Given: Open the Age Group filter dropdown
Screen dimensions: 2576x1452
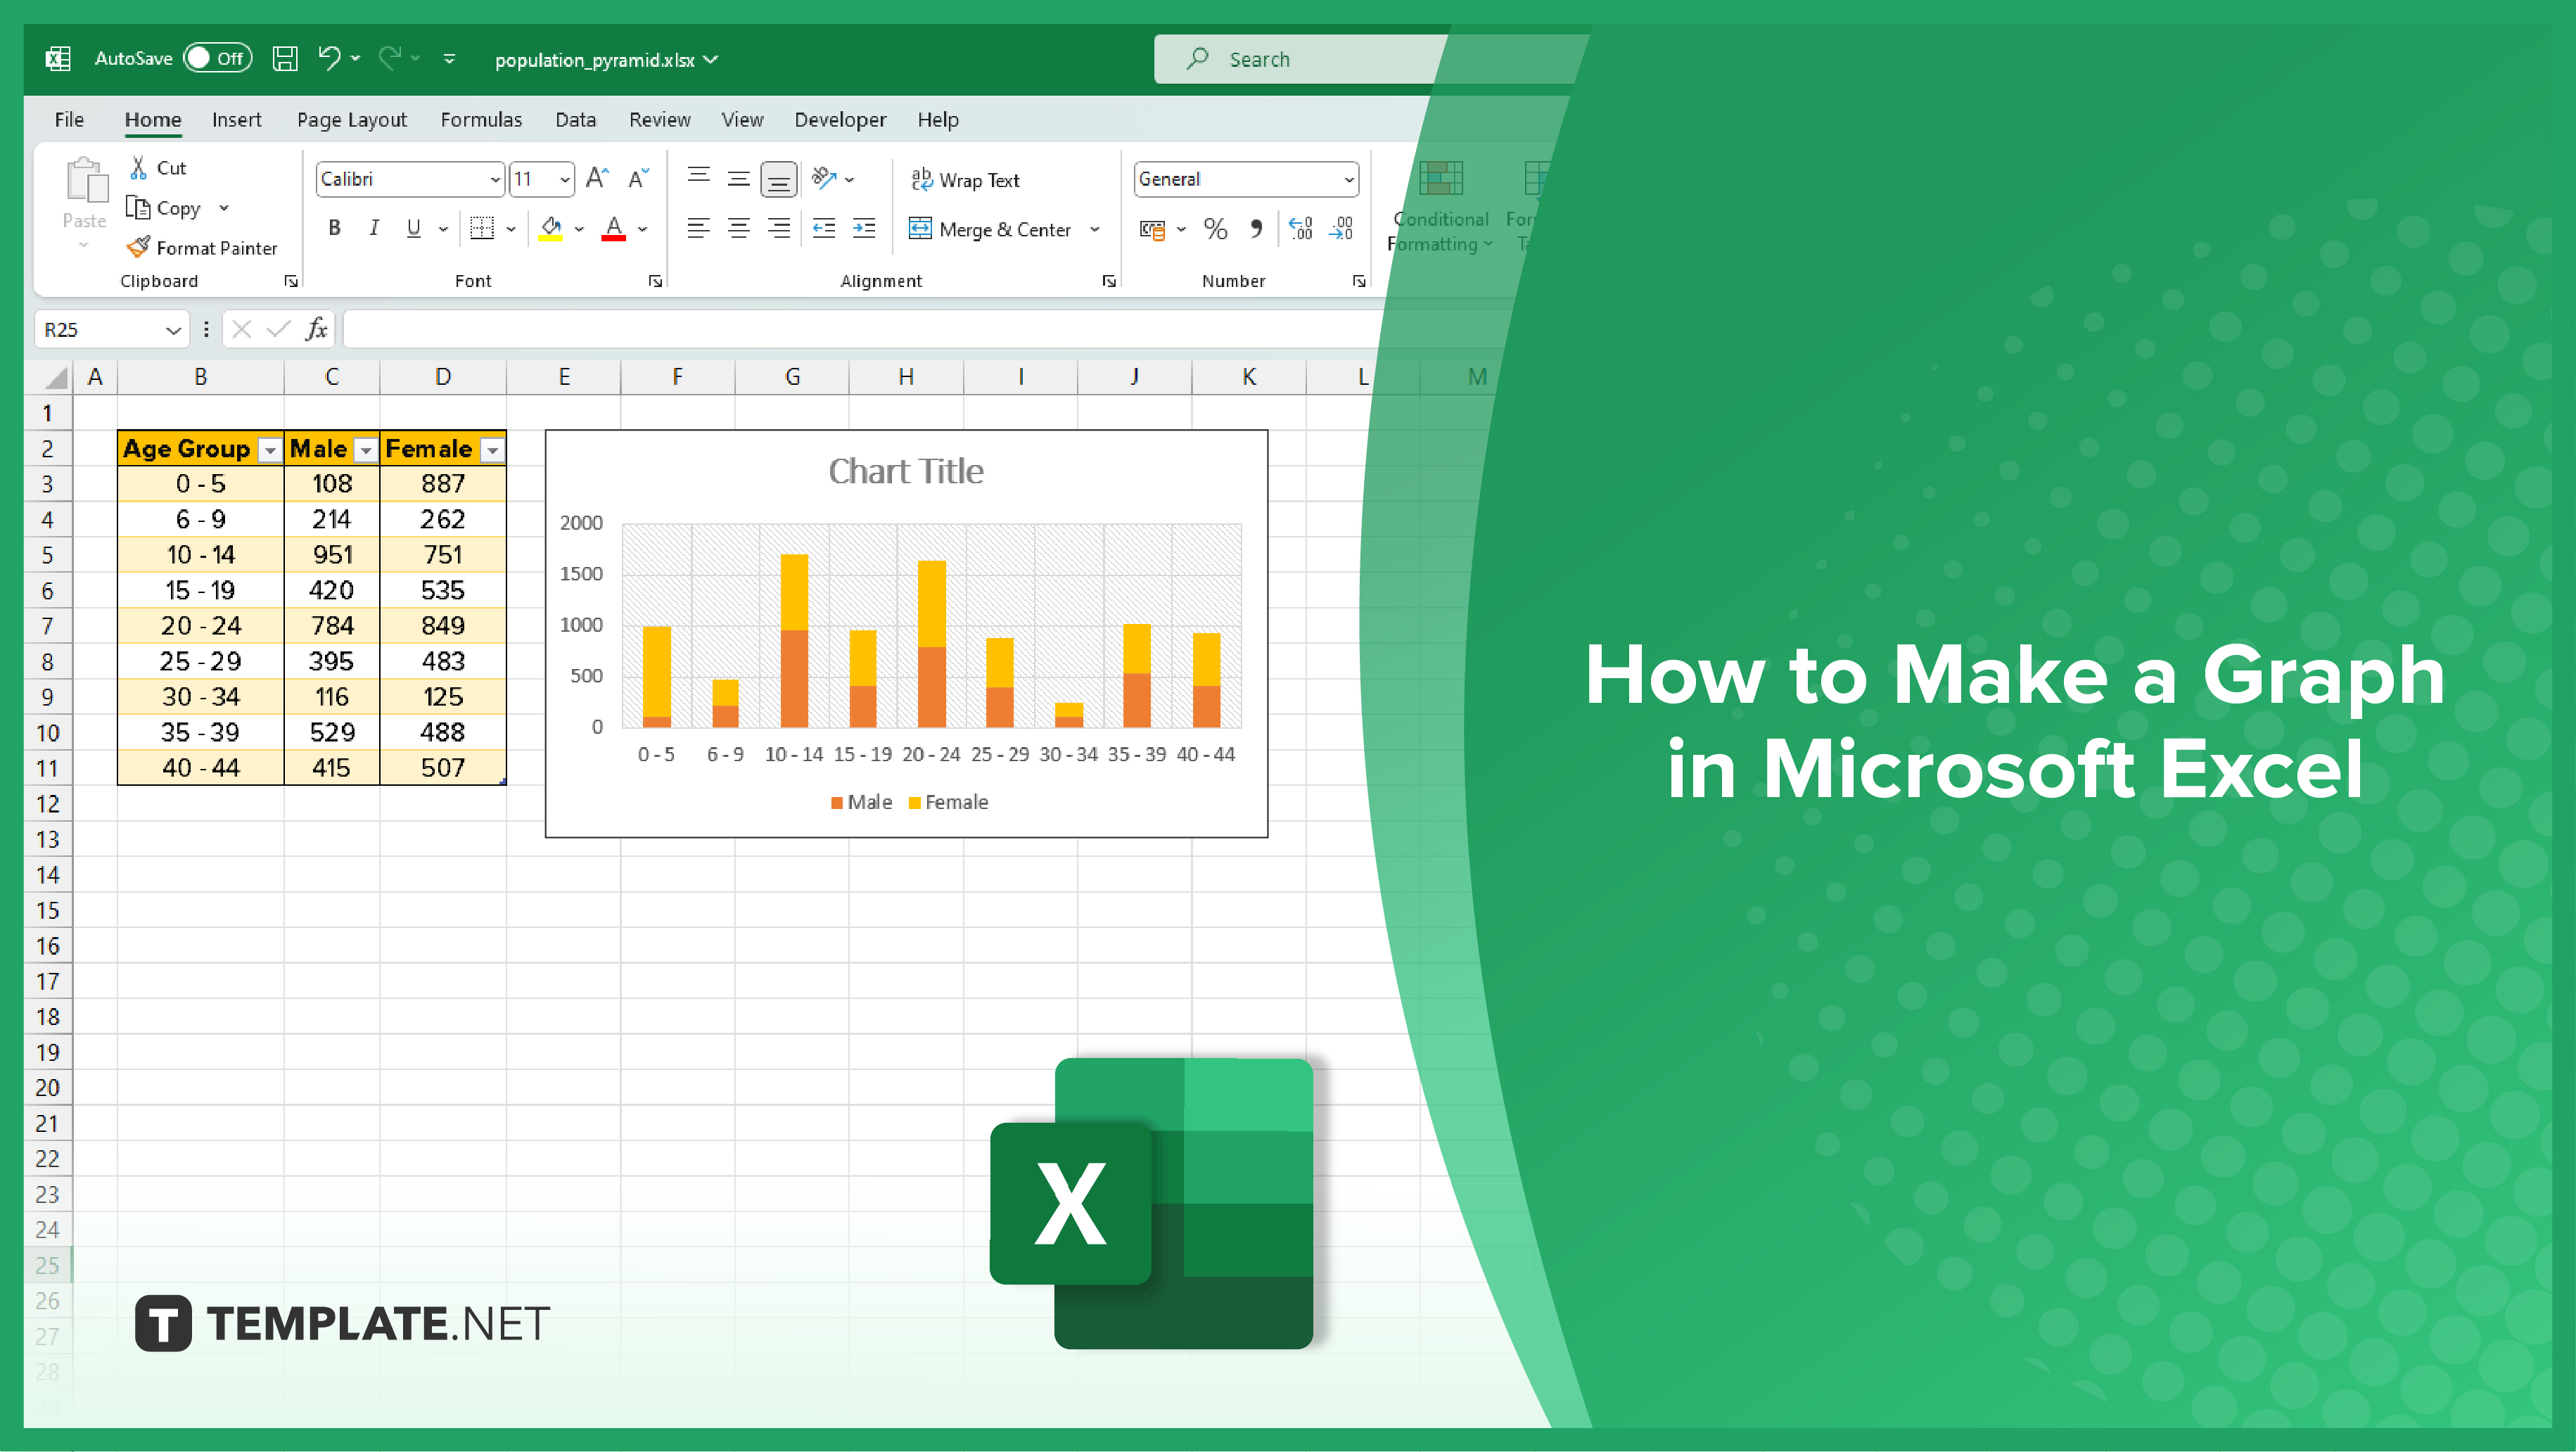Looking at the screenshot, I should (270, 451).
